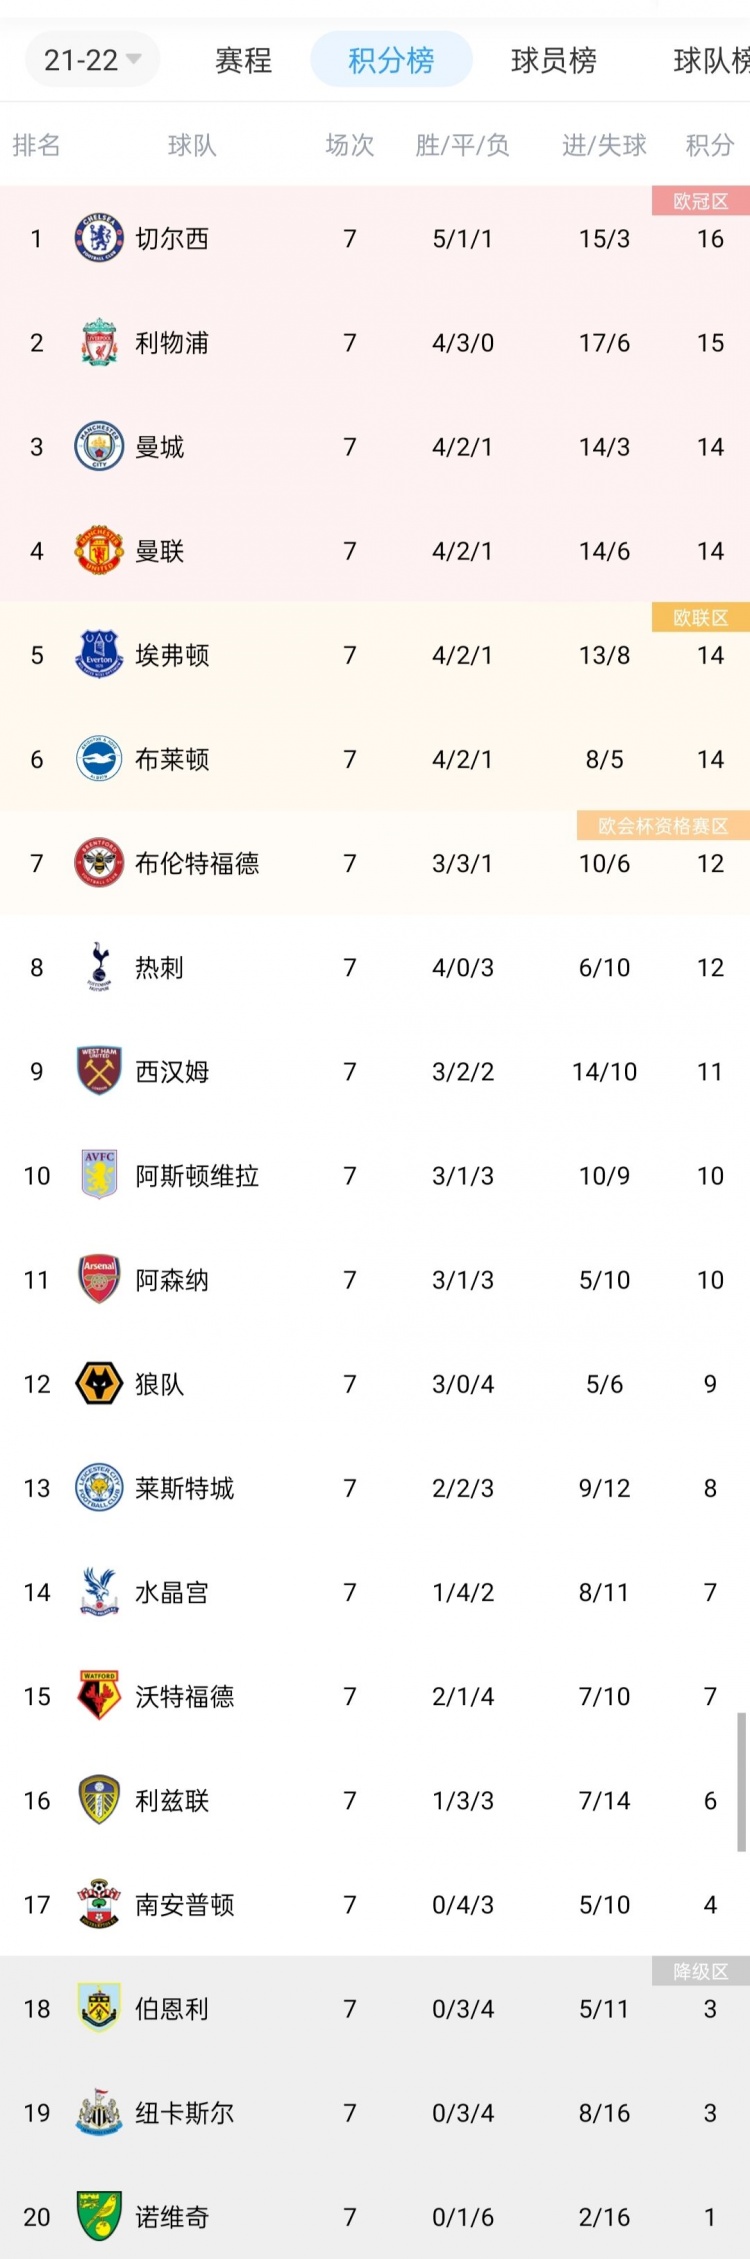The image size is (750, 2259).
Task: Click the 欧冠区 zone label
Action: (x=700, y=201)
